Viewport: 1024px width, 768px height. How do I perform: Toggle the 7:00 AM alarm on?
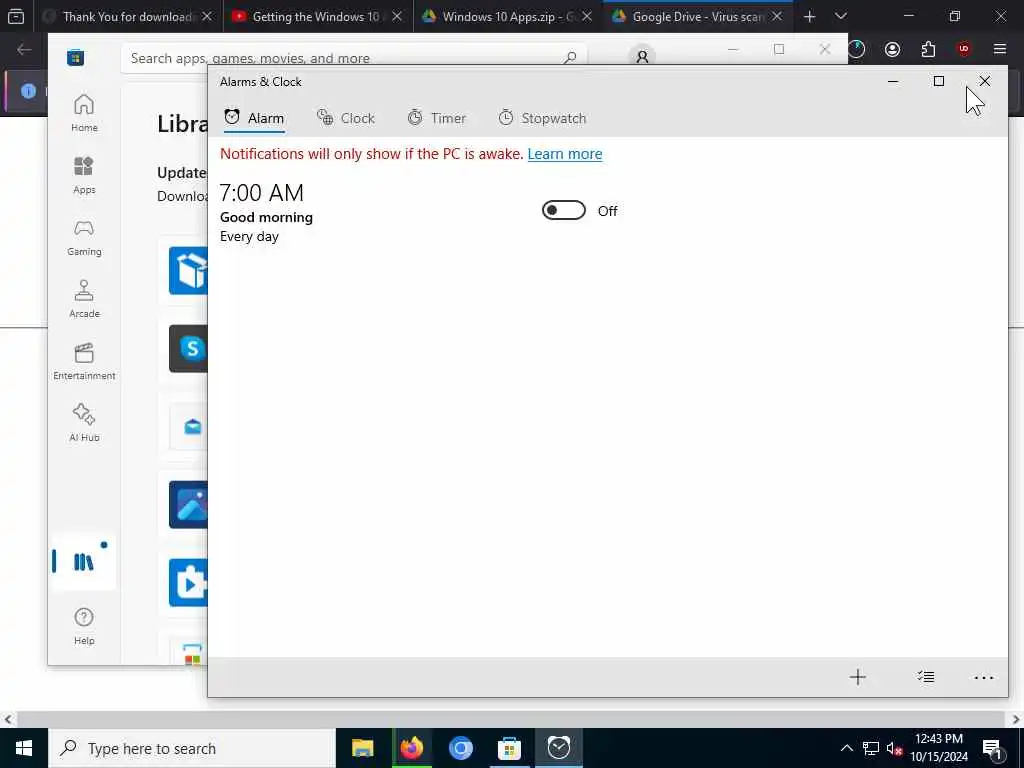click(564, 210)
